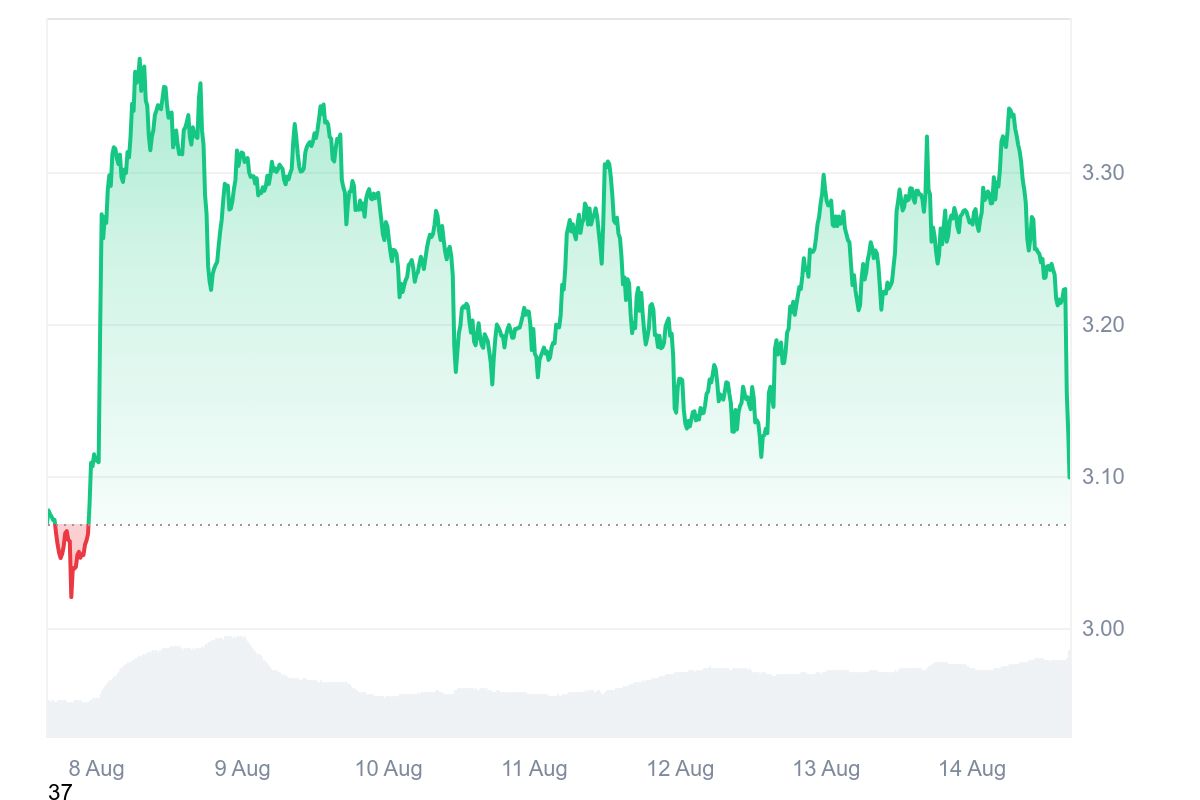Click the lowest point of red line segment

tap(71, 596)
